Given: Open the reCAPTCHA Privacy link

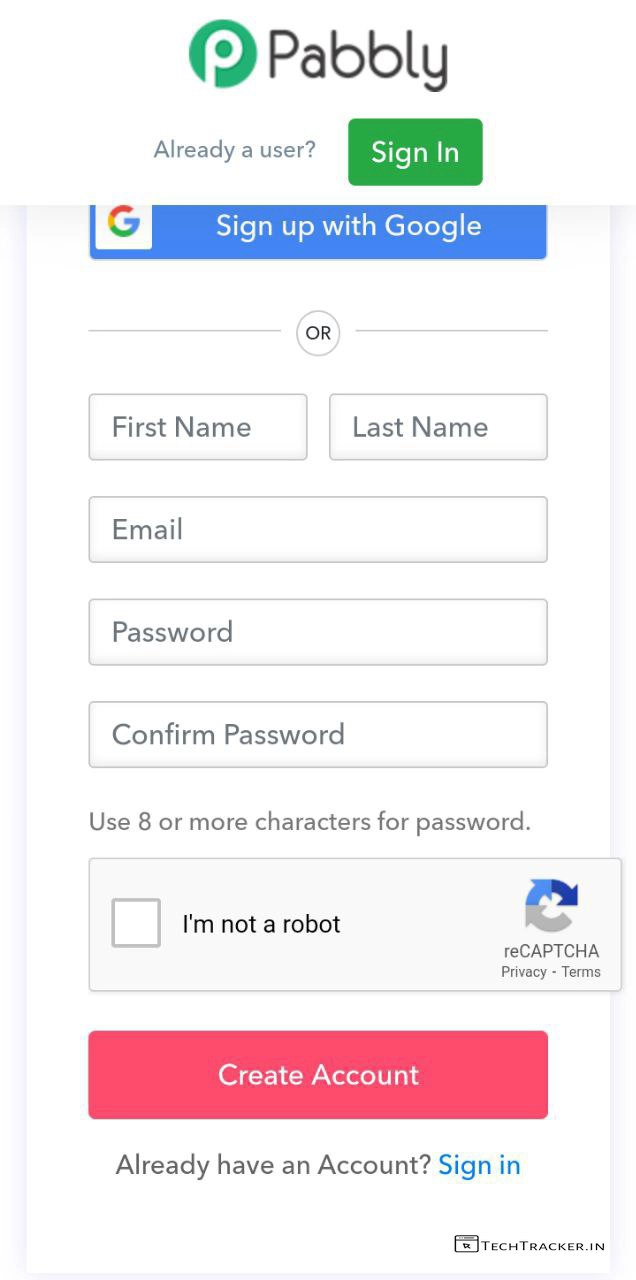Looking at the screenshot, I should tap(523, 972).
